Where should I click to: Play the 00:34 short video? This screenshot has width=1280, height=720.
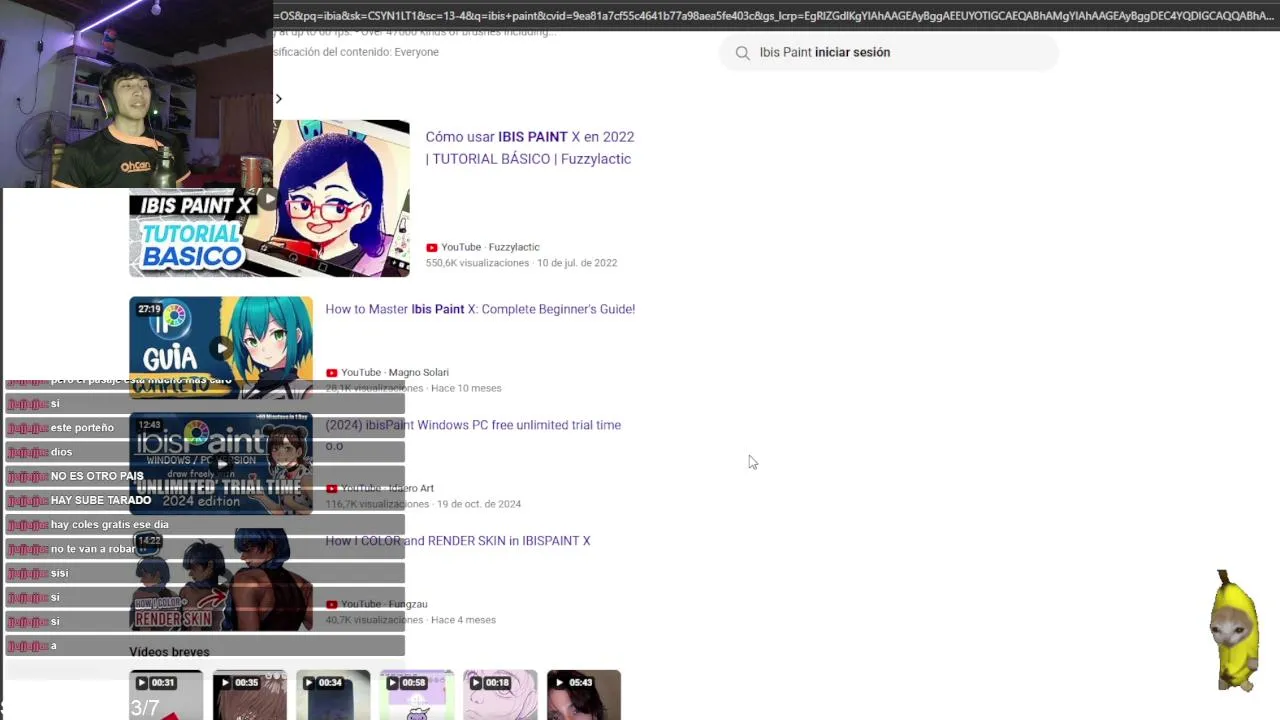(x=333, y=695)
